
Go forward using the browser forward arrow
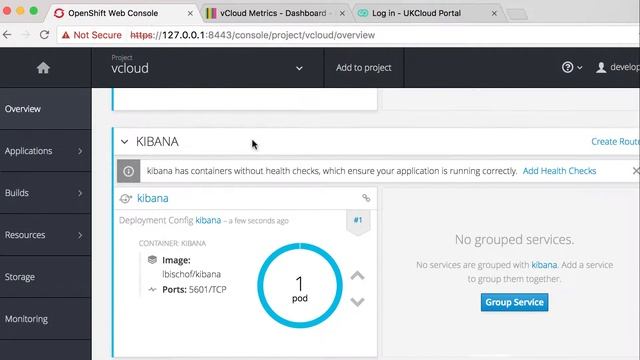25,35
